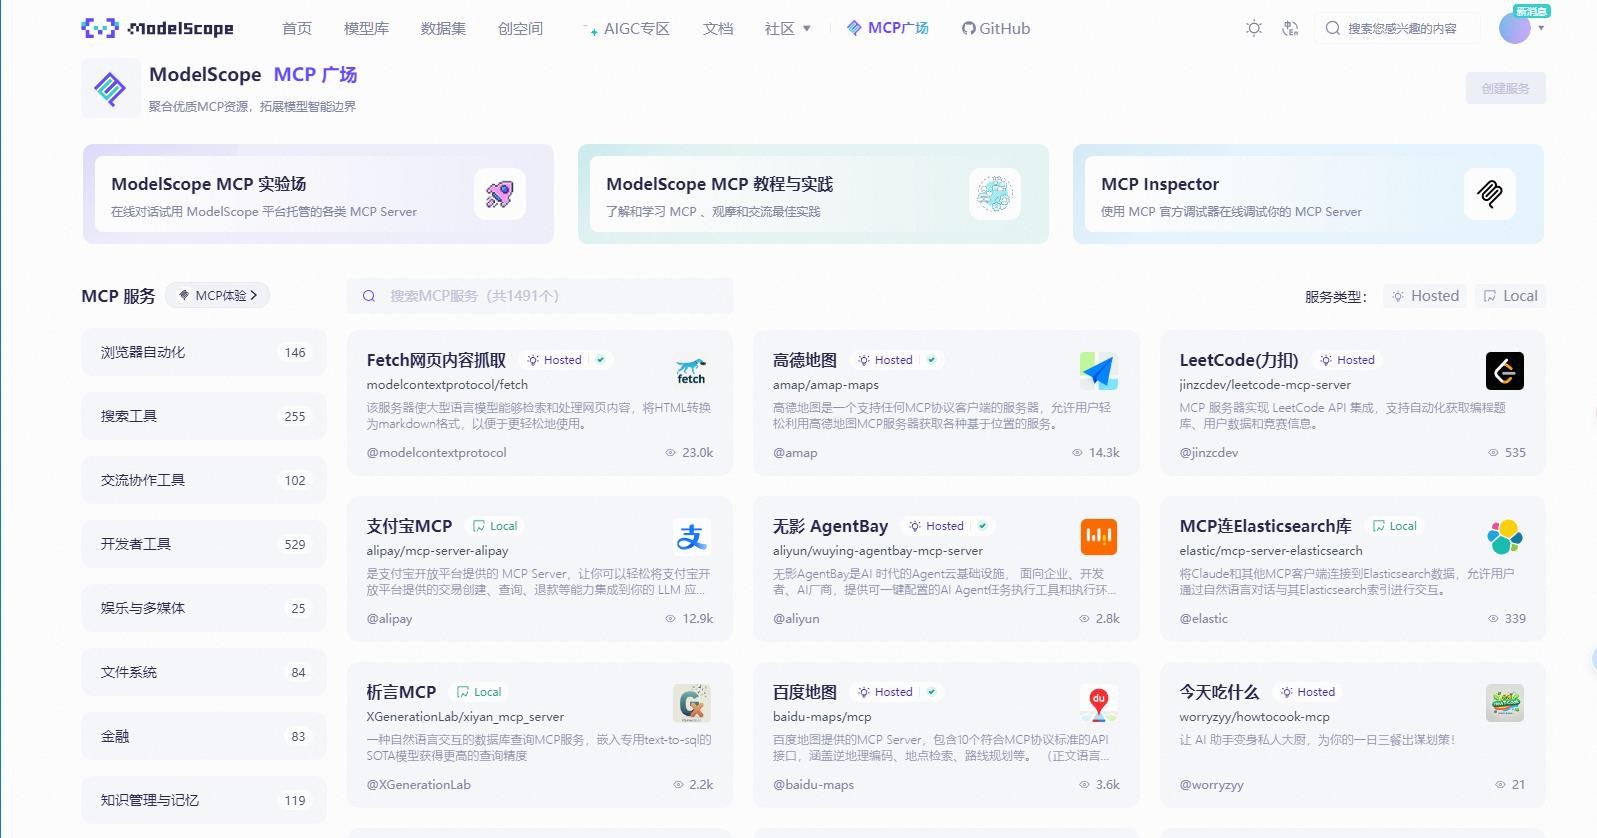Click the 支付宝 Alipay logo

click(x=691, y=537)
